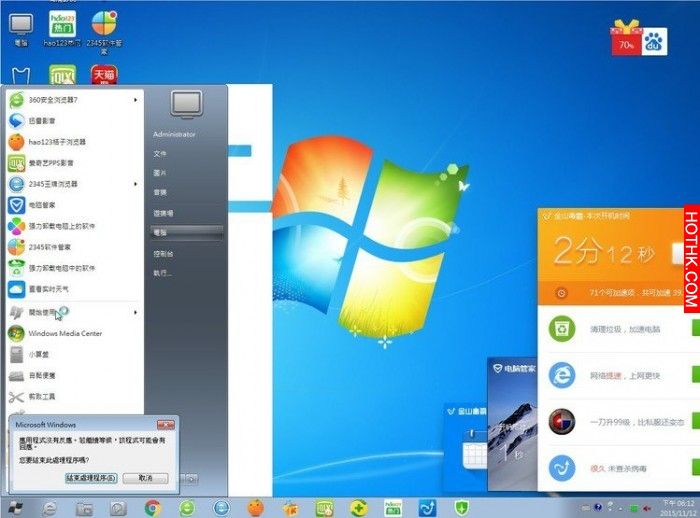This screenshot has height=518, width=700.
Task: Open the file explorer folder on taskbar
Action: (84, 509)
